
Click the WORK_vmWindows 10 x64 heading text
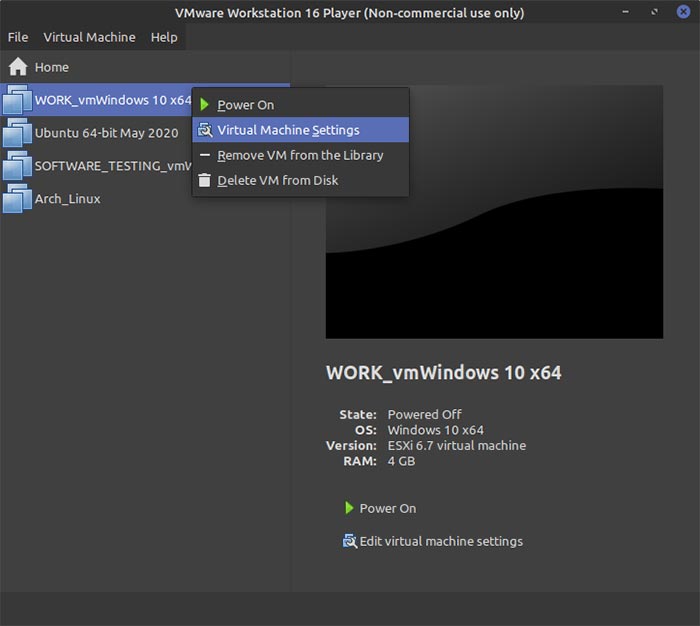[443, 372]
